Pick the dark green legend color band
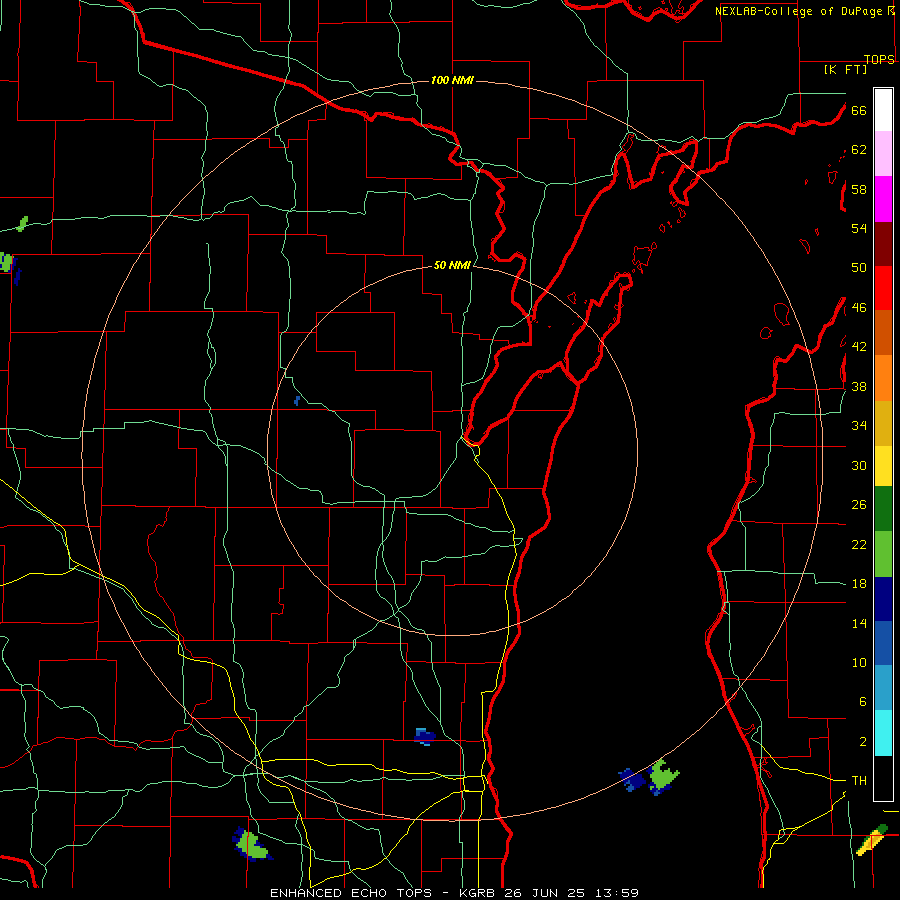This screenshot has height=900, width=900. tap(883, 509)
